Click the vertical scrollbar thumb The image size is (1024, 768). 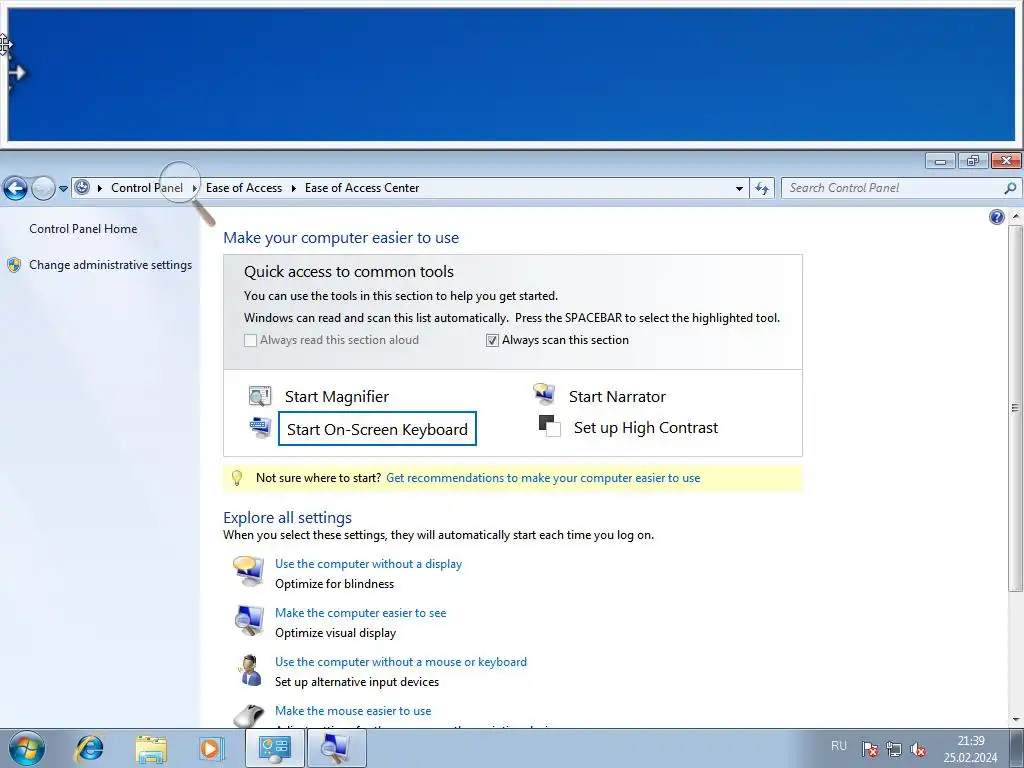[1016, 408]
